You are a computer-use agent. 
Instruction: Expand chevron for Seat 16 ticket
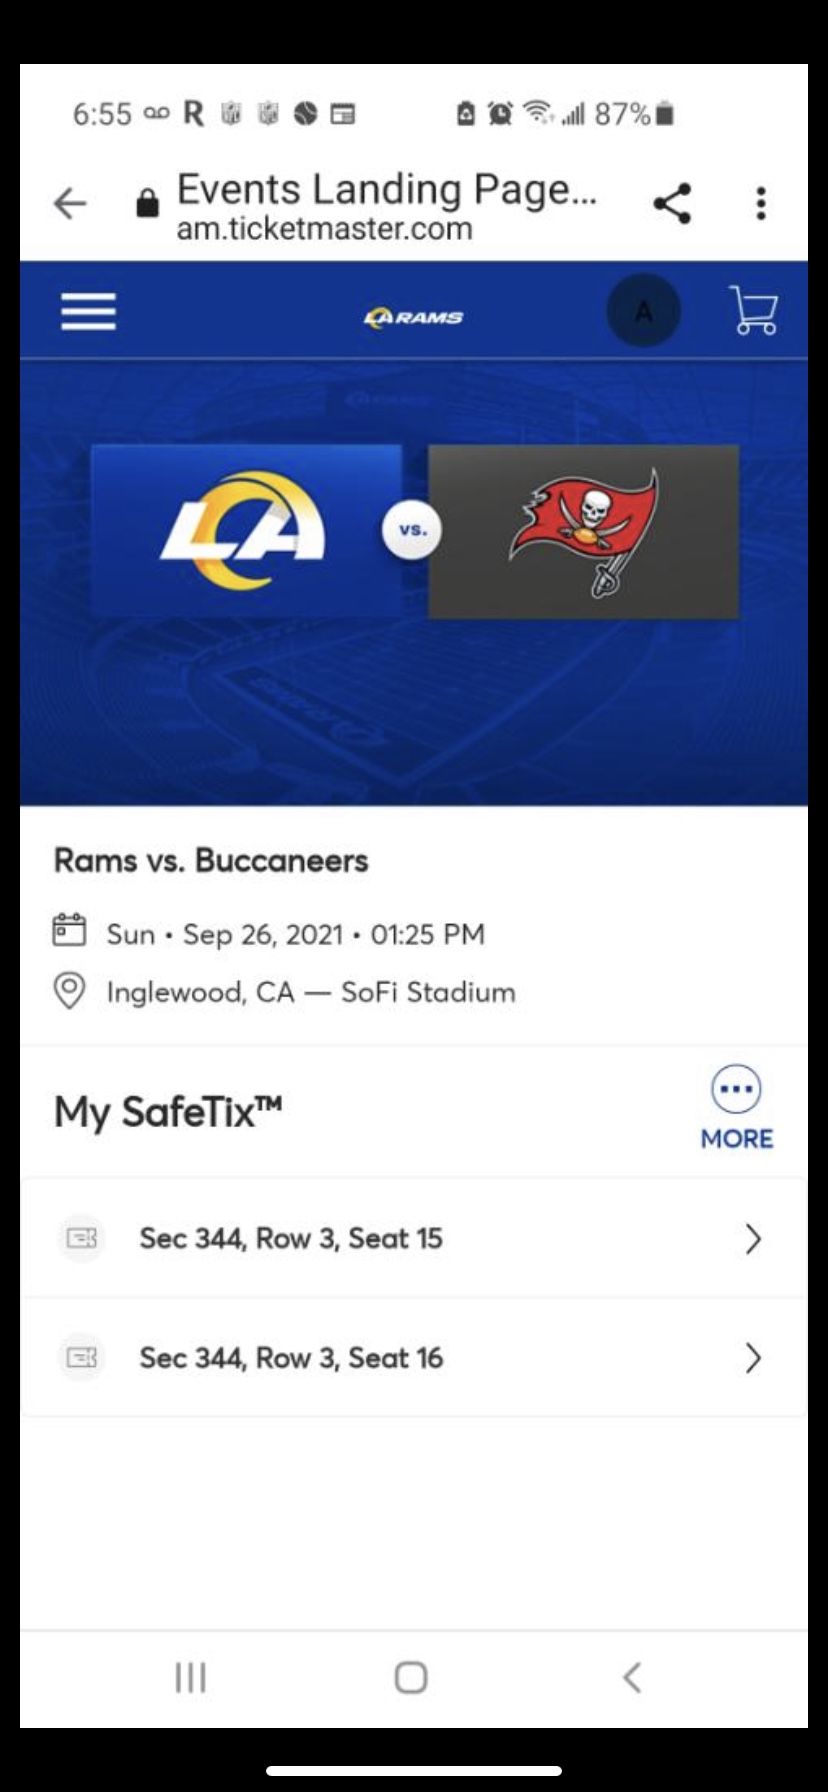coord(753,1358)
